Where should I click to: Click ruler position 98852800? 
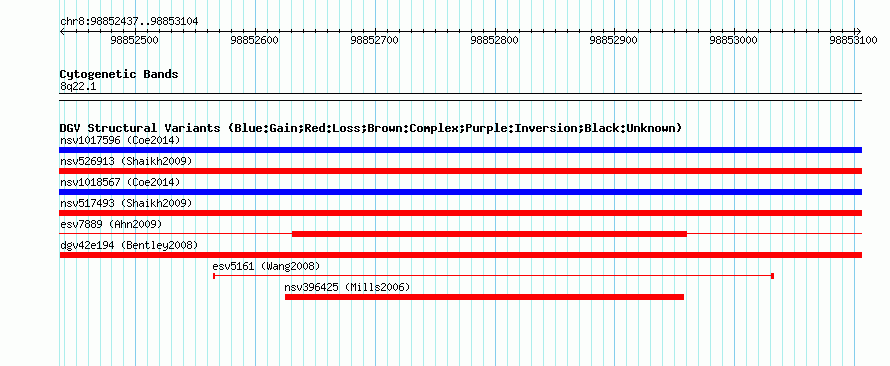pyautogui.click(x=495, y=40)
